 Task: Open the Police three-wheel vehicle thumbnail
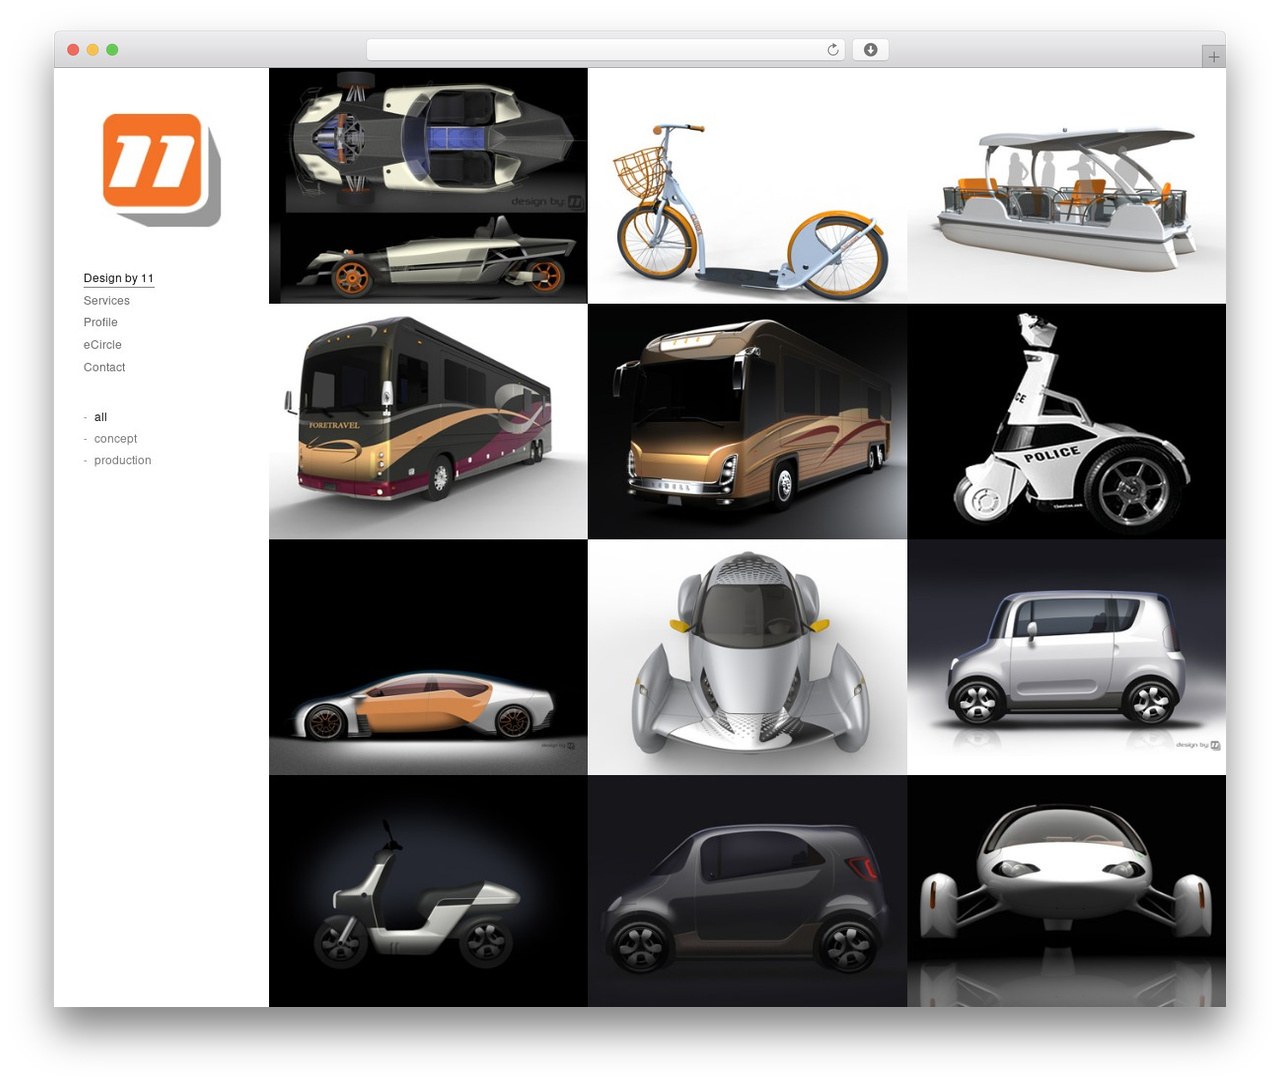[x=1066, y=421]
